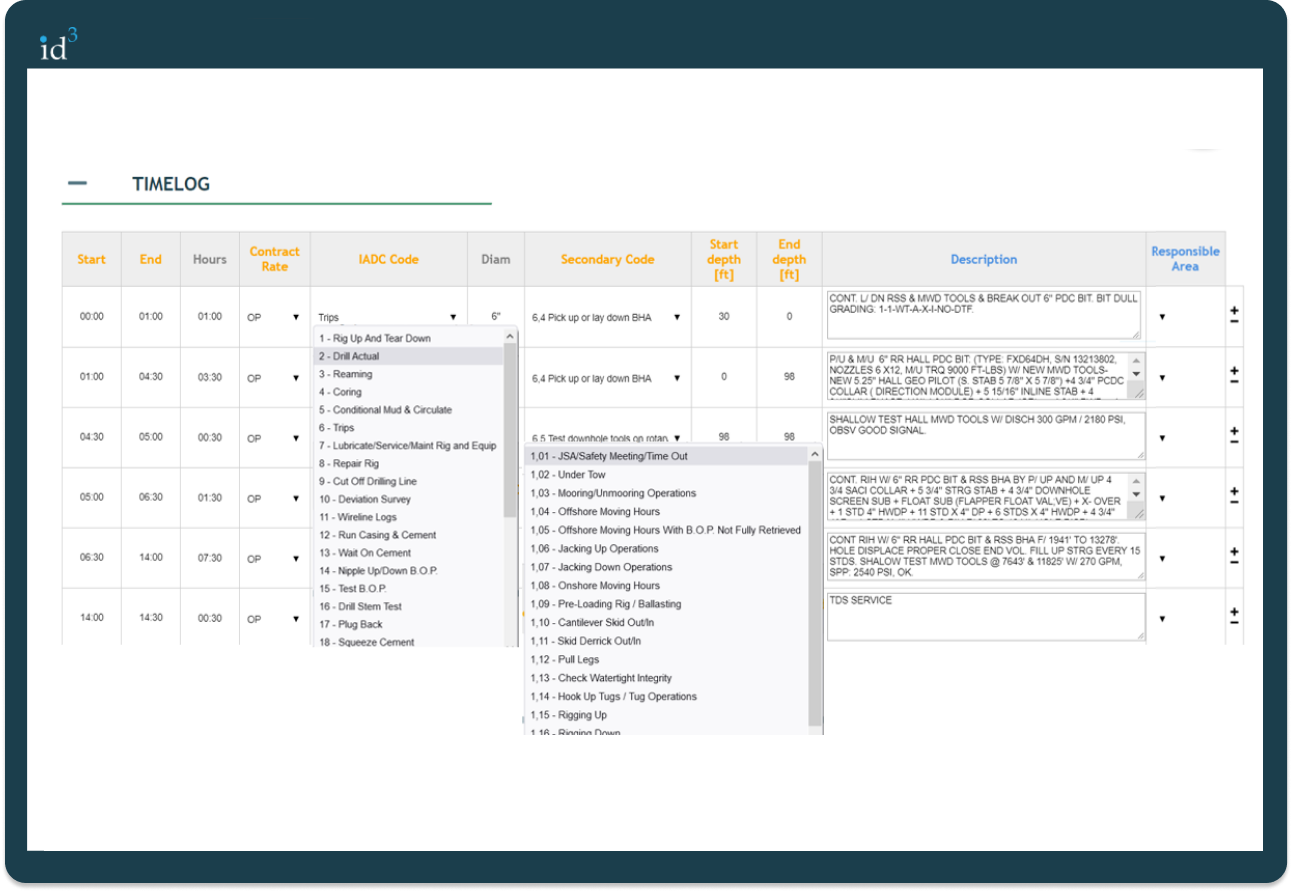Choose '4 - Coring' from IADC list

tap(409, 392)
